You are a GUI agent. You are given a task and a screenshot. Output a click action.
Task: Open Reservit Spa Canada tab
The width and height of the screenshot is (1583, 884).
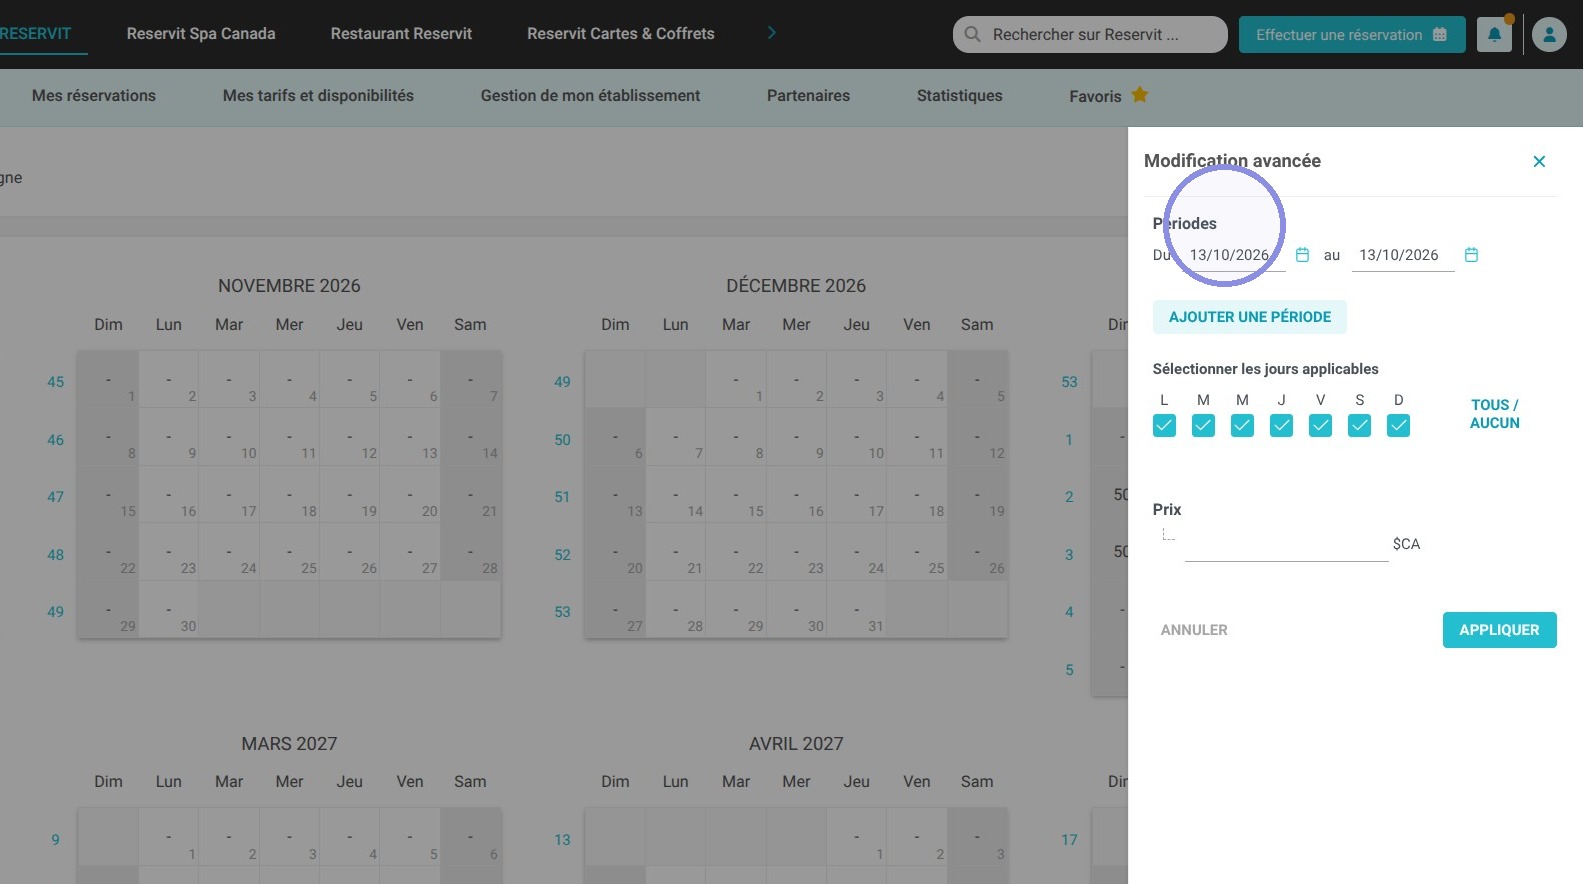tap(201, 33)
